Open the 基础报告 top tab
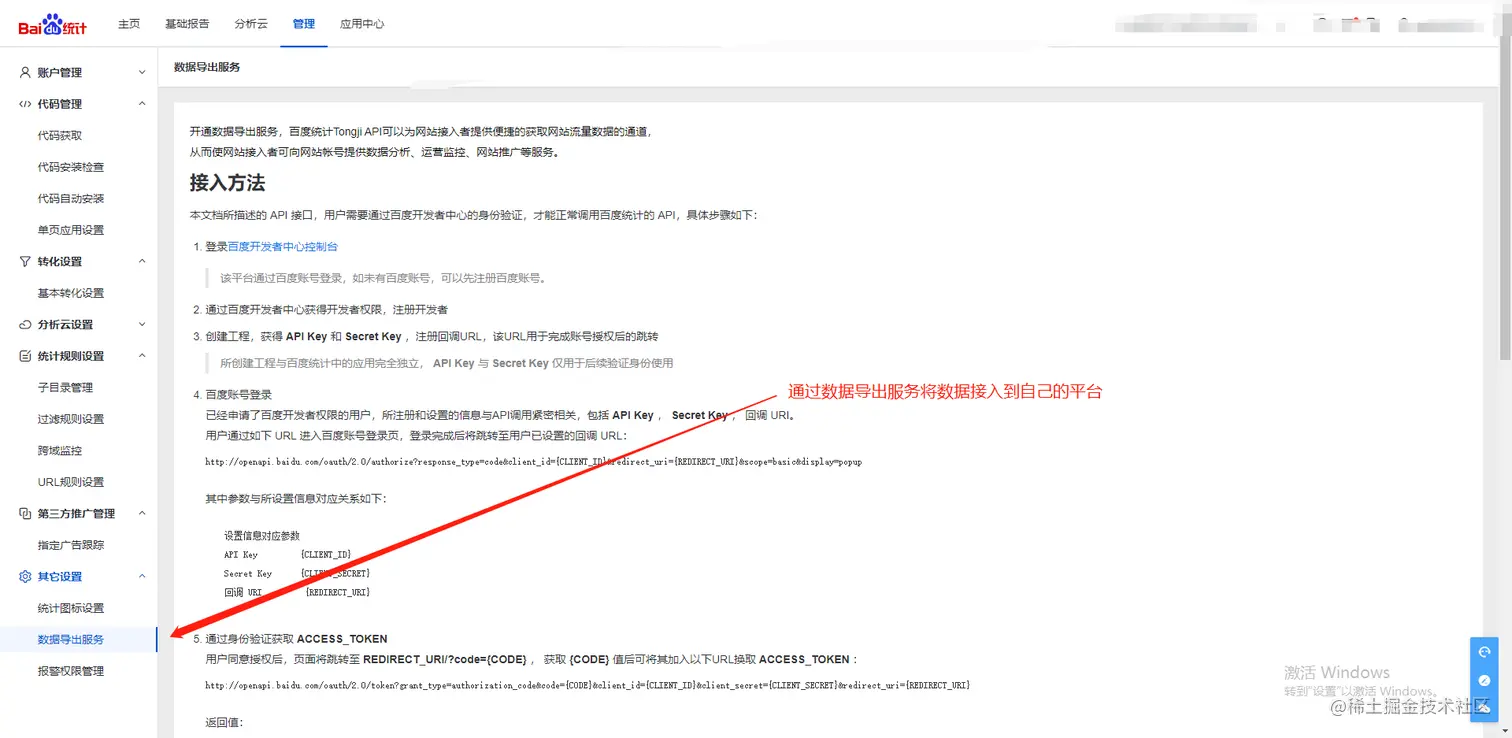This screenshot has width=1512, height=738. [x=187, y=24]
